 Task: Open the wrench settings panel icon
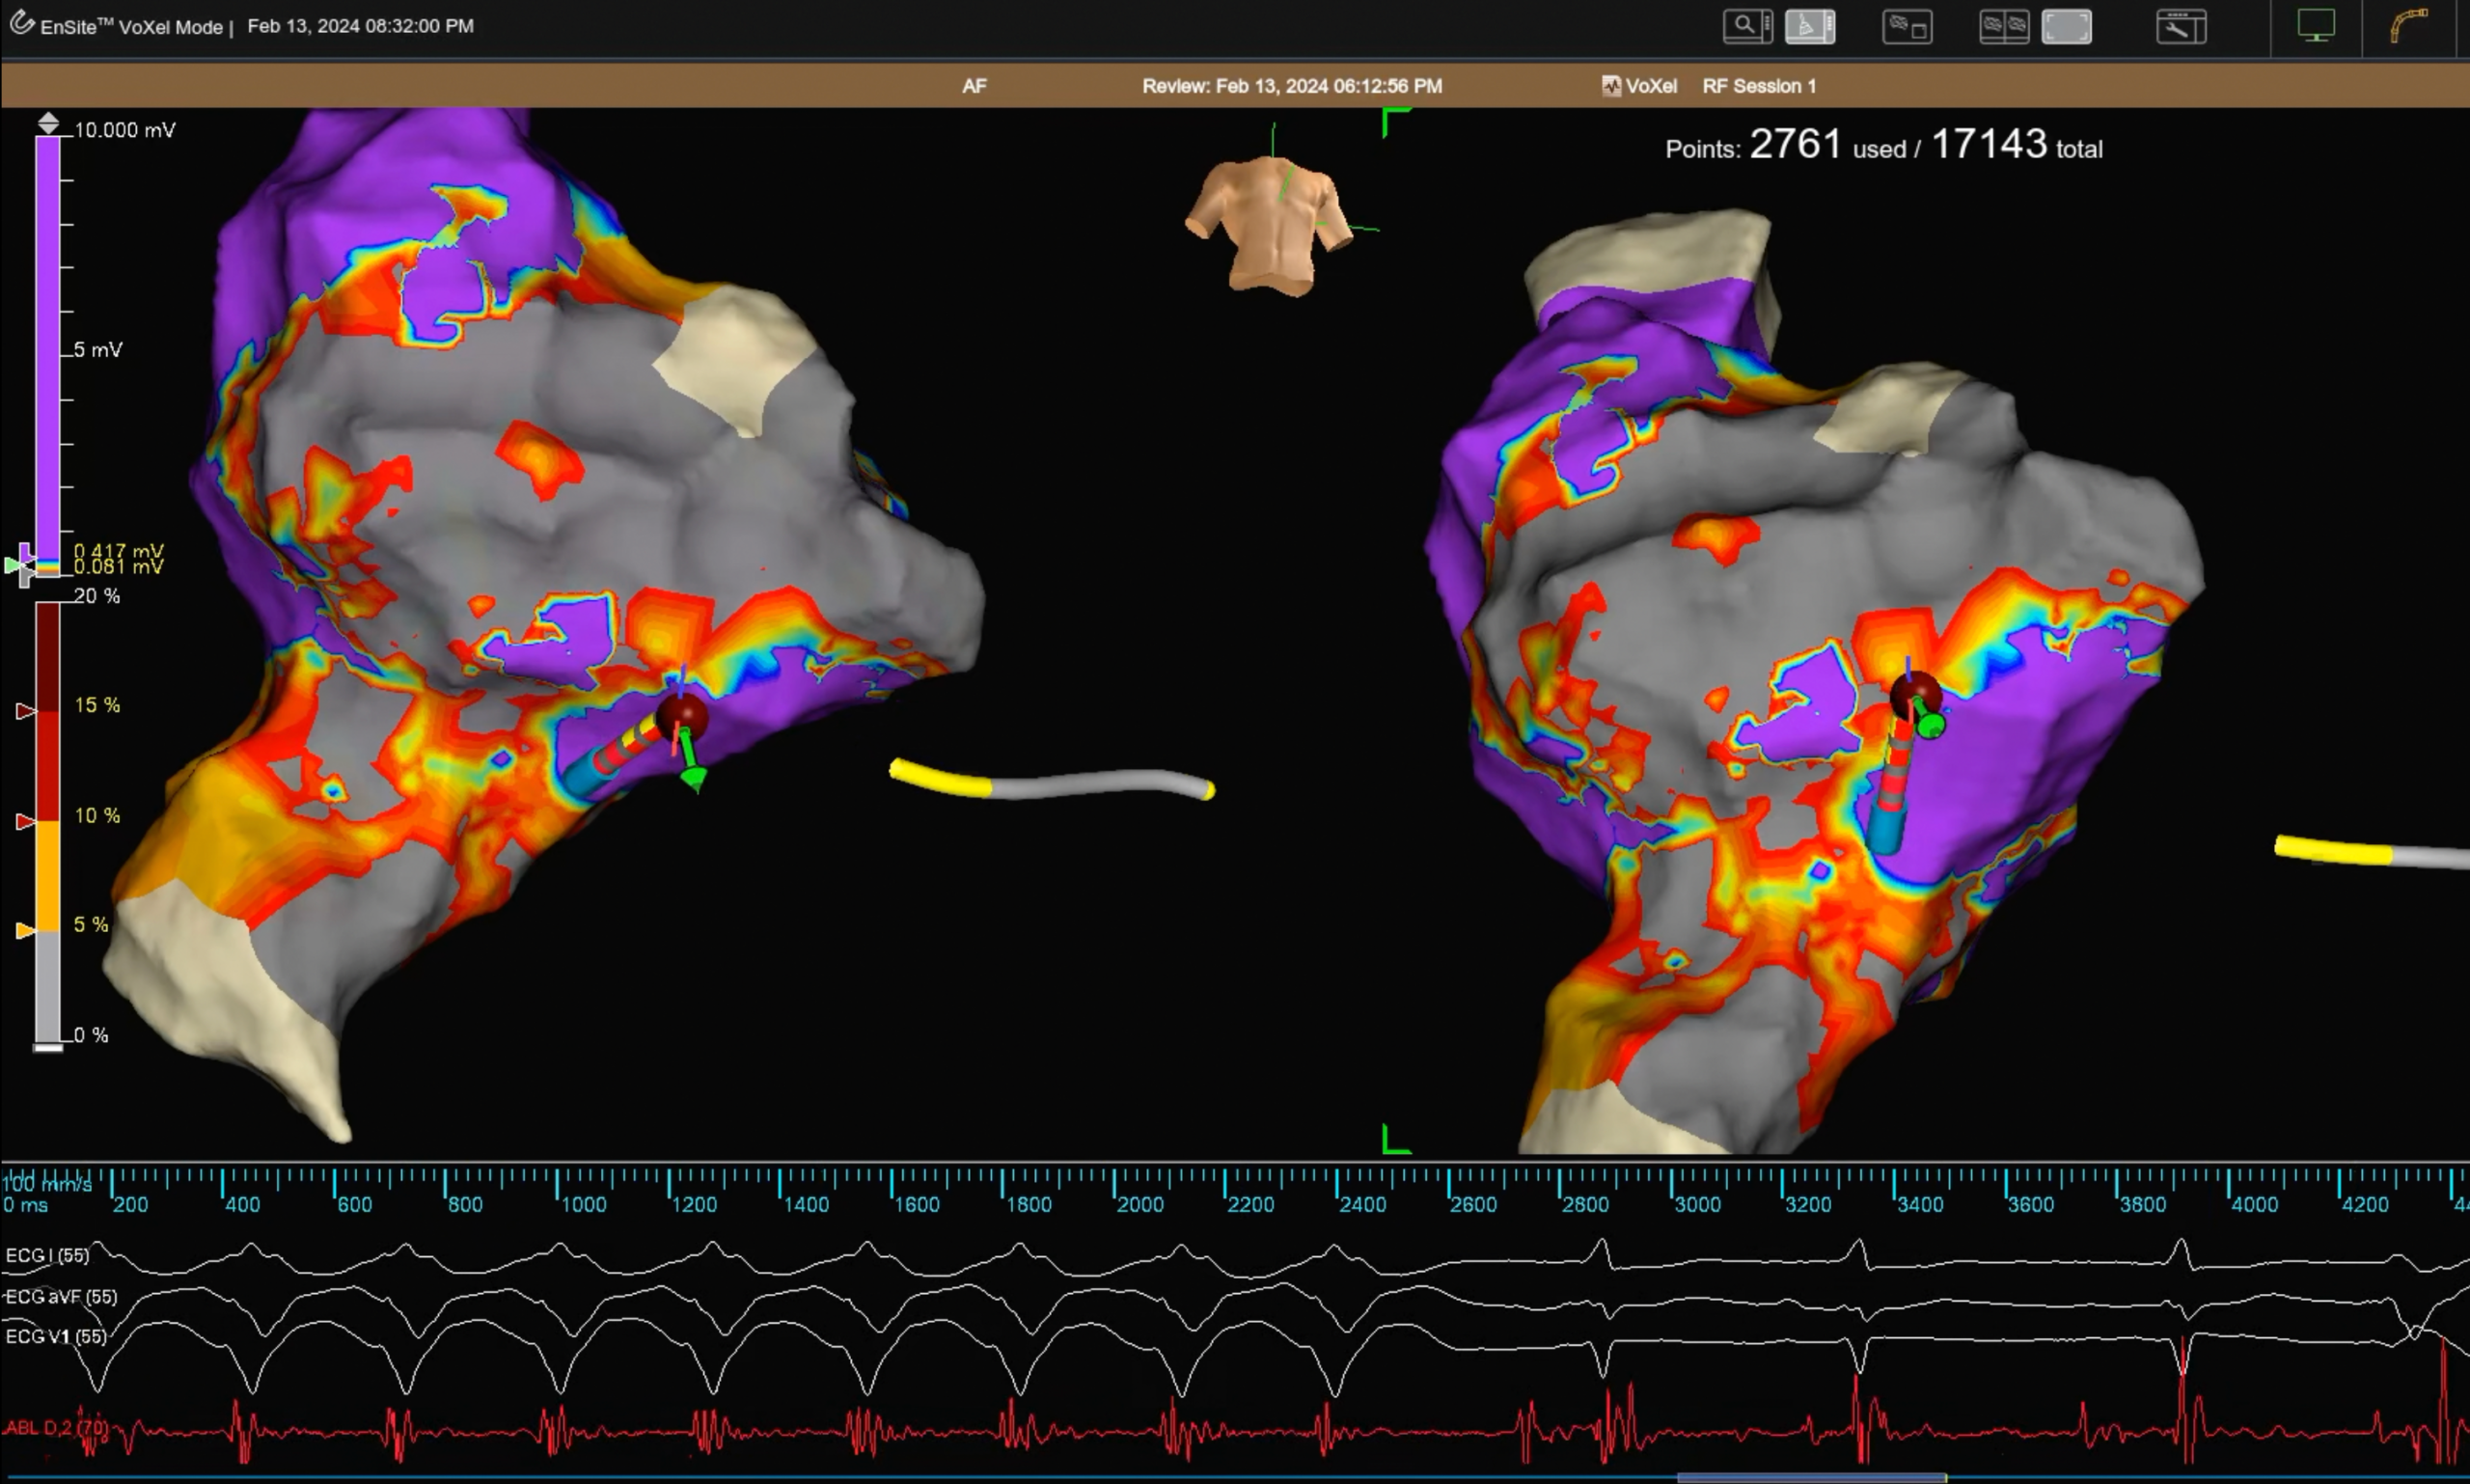pyautogui.click(x=2181, y=27)
